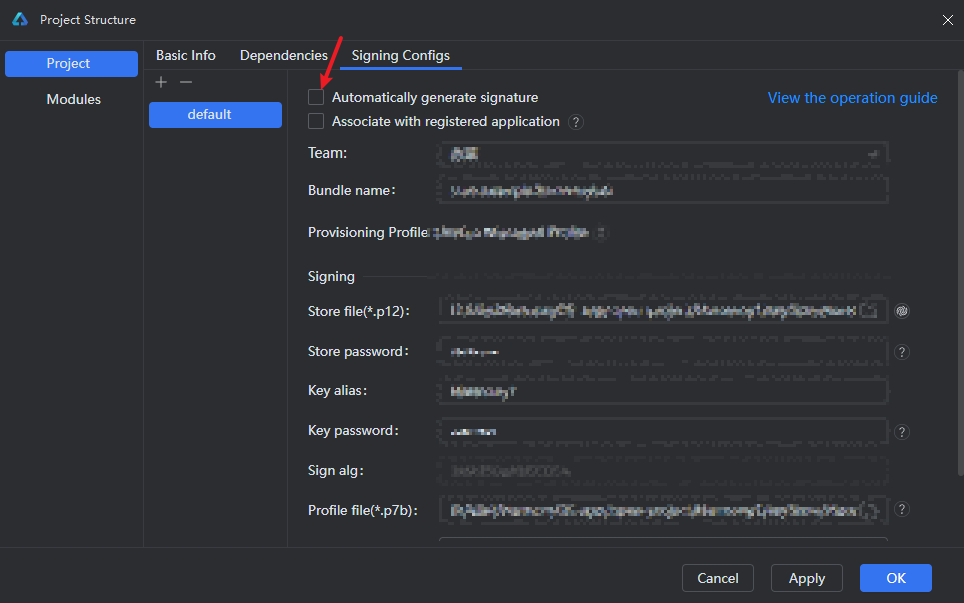Click the help icon beside Profile file
This screenshot has width=964, height=603.
coord(901,510)
